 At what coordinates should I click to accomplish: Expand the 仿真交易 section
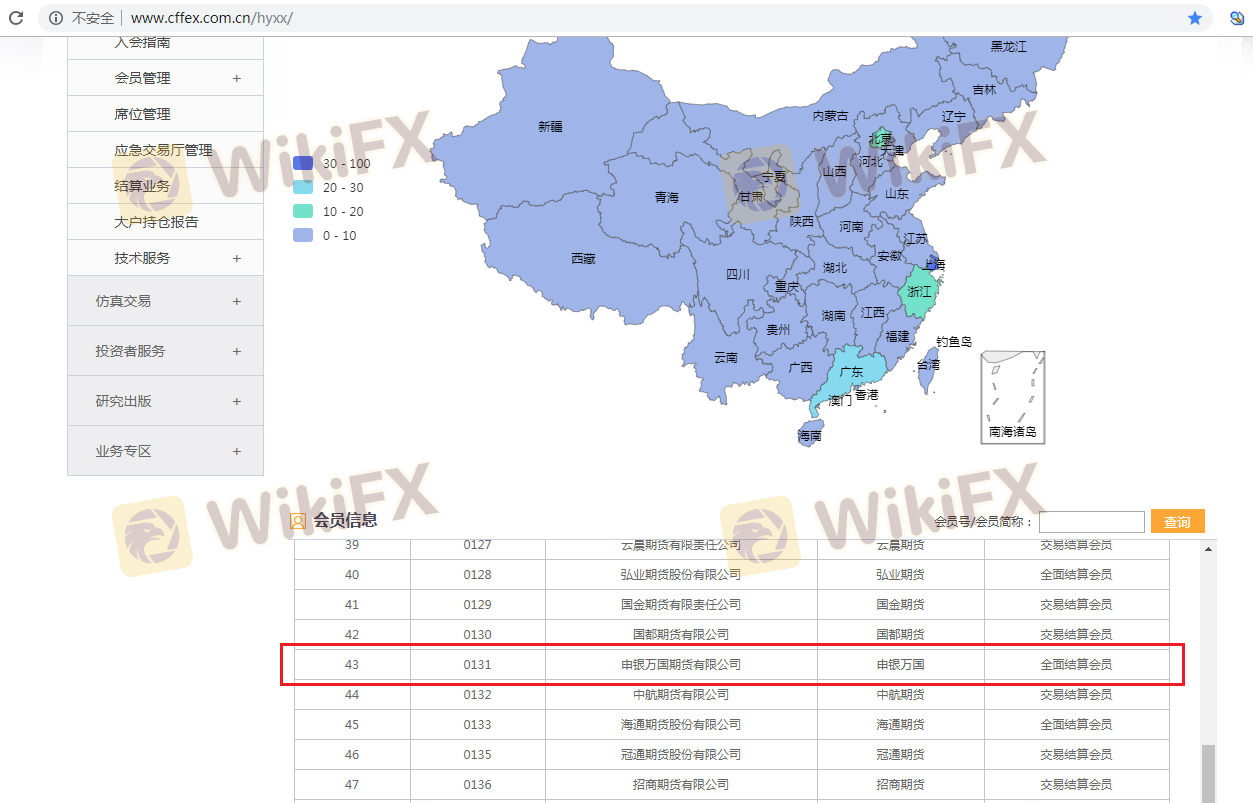(x=236, y=301)
